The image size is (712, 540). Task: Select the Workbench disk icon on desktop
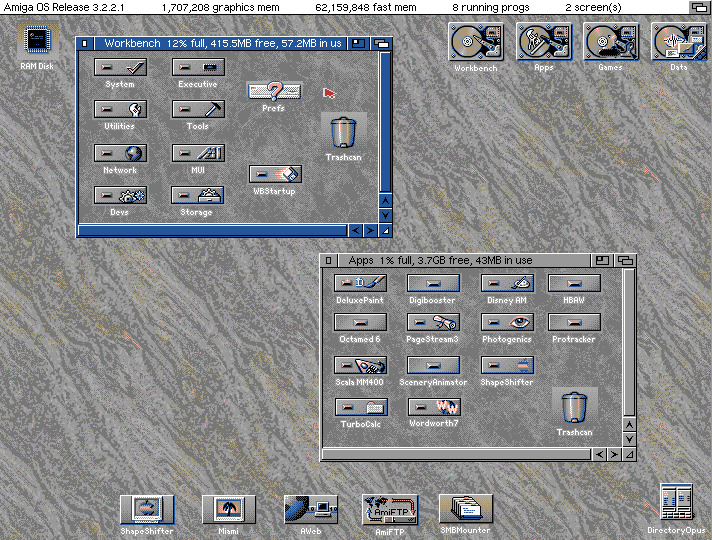(x=475, y=42)
